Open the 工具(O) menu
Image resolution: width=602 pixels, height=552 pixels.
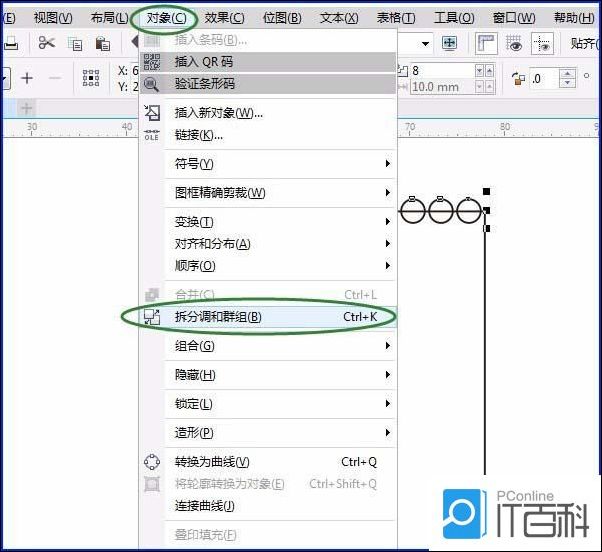point(454,18)
